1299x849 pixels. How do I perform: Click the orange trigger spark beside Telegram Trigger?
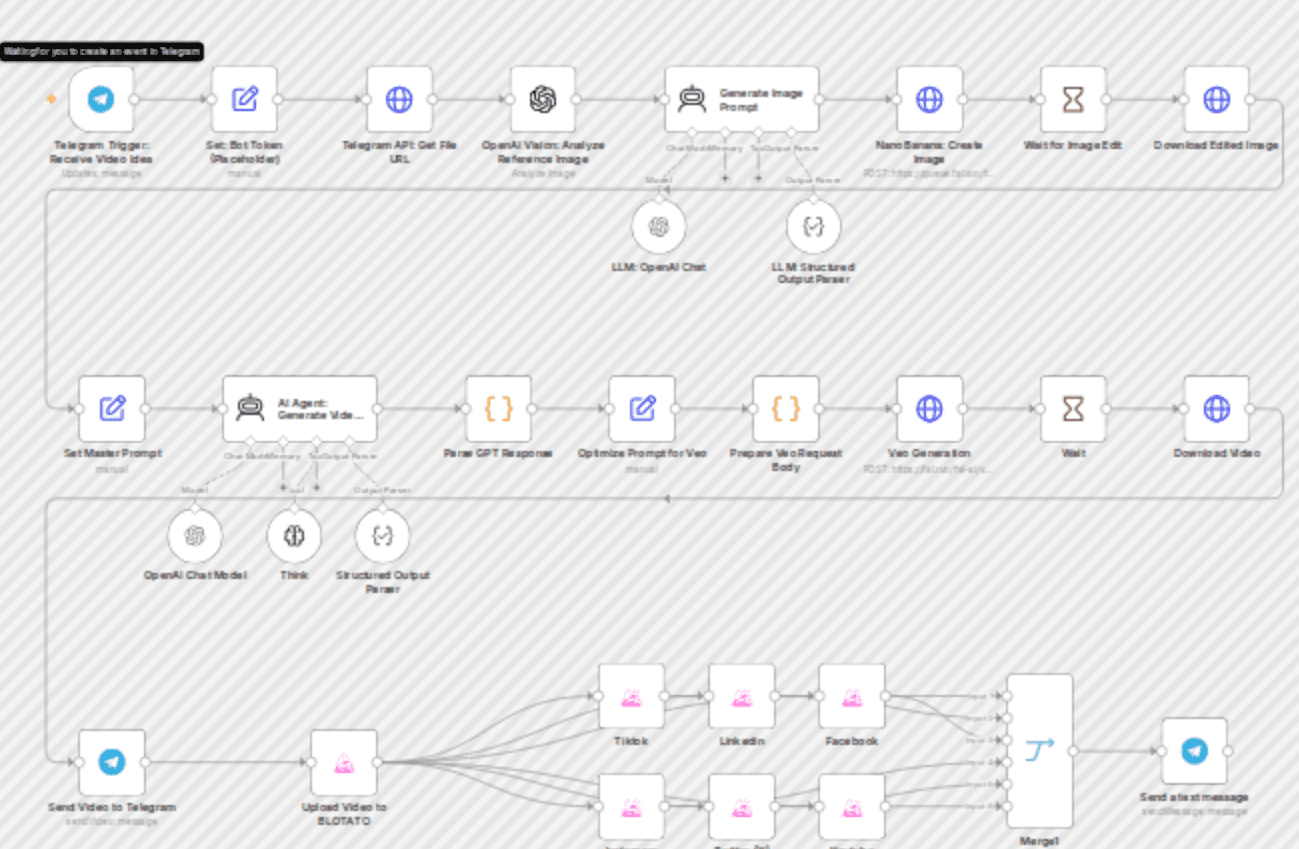pyautogui.click(x=50, y=99)
